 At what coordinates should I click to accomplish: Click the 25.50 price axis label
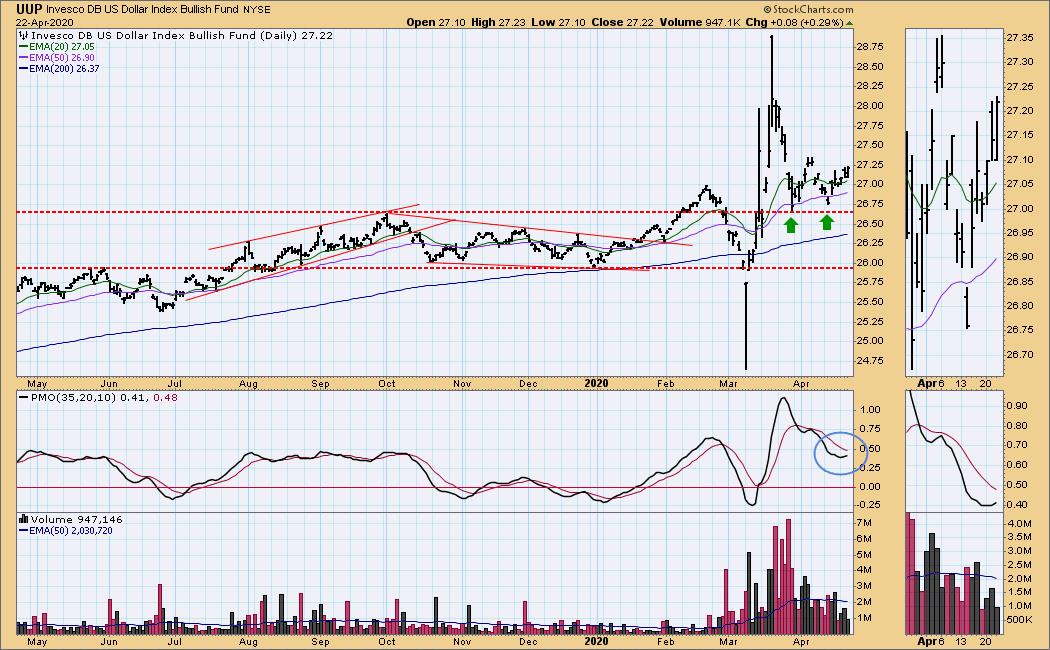[869, 302]
